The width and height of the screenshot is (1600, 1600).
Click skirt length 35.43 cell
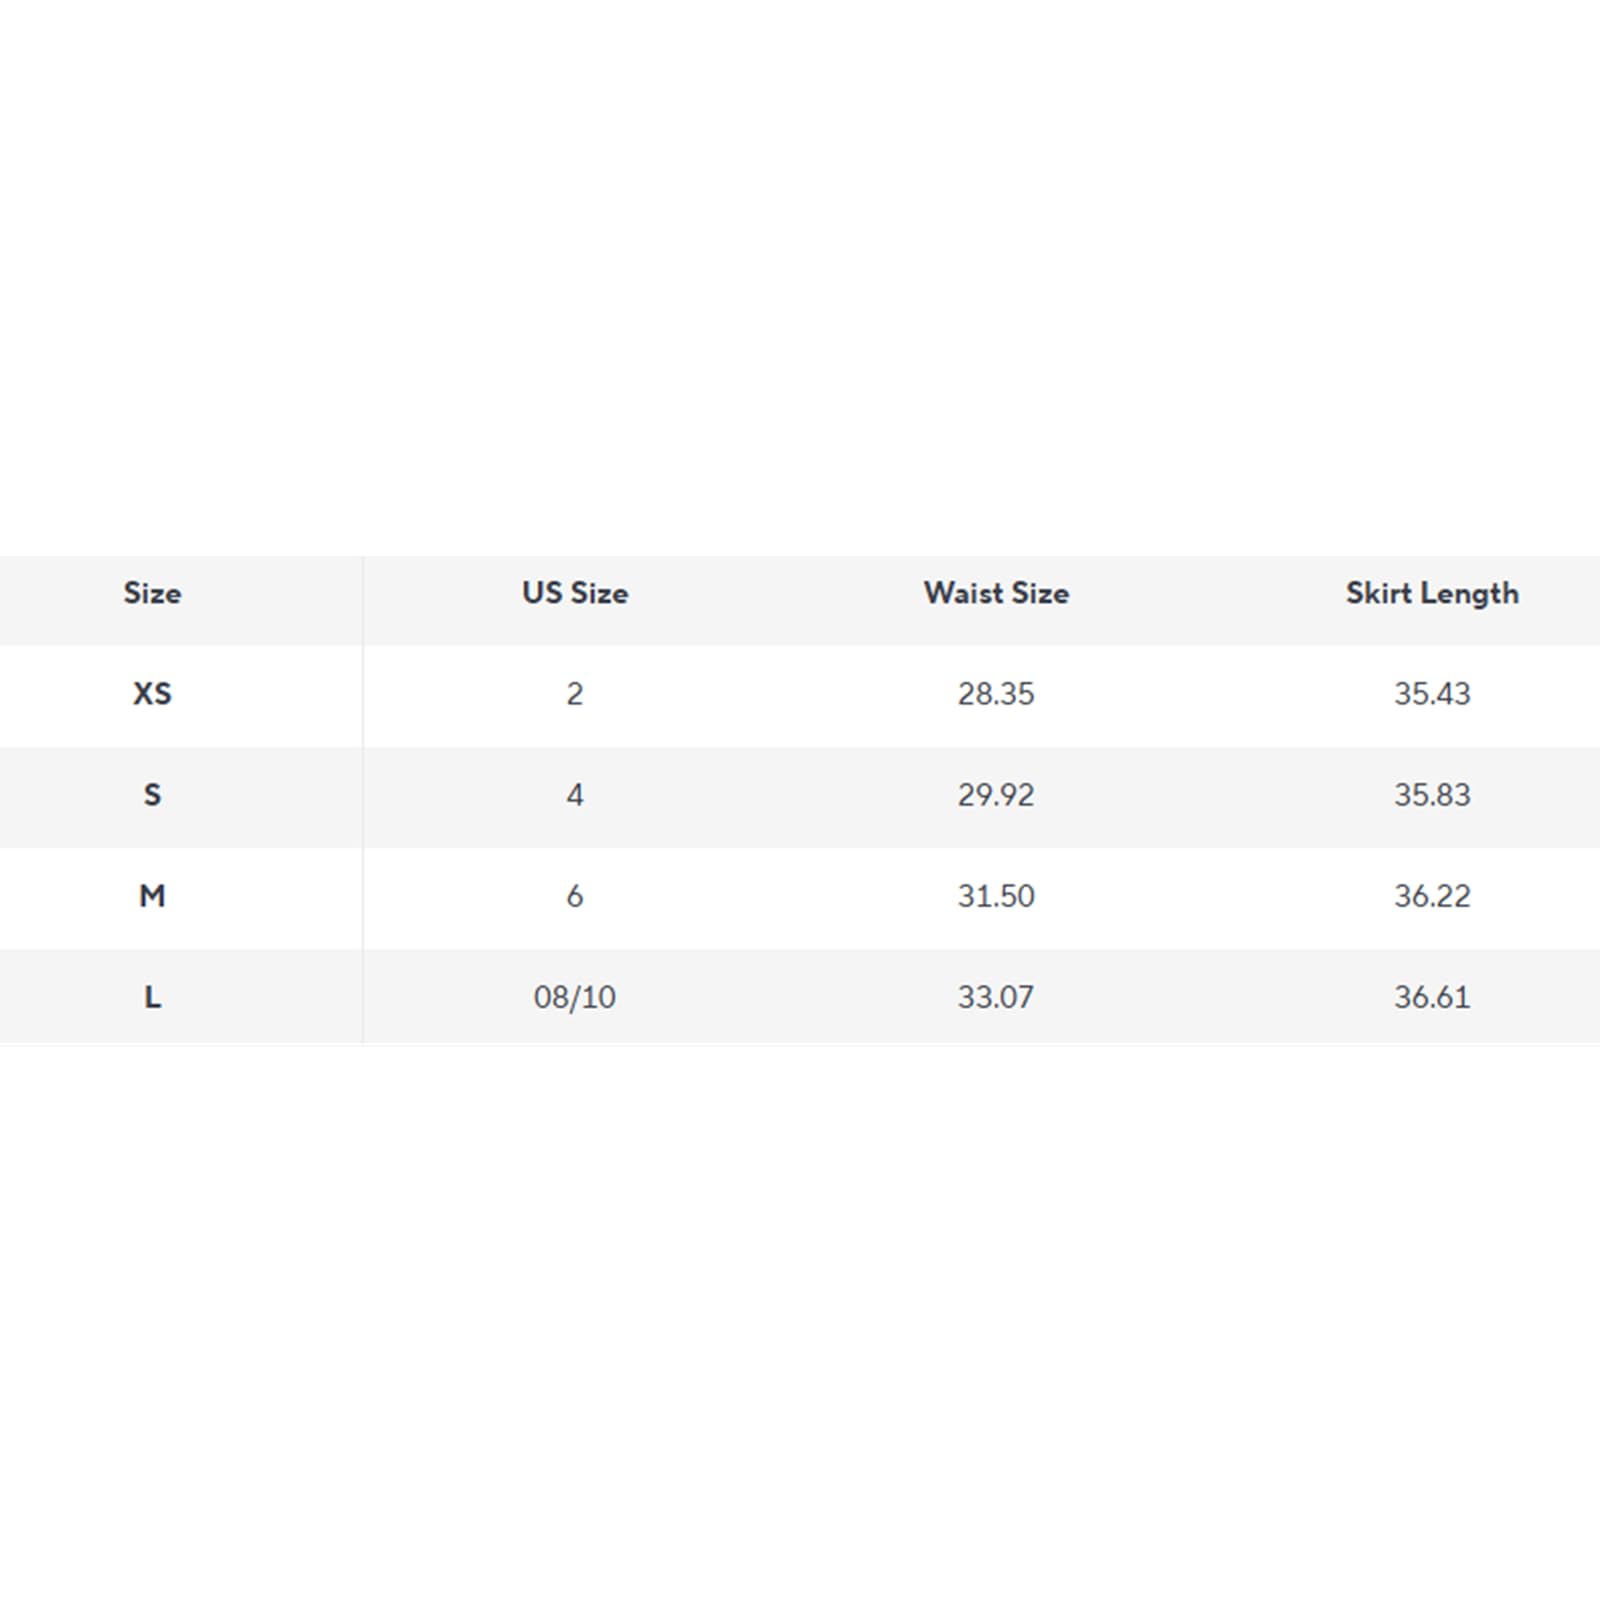[x=1432, y=694]
